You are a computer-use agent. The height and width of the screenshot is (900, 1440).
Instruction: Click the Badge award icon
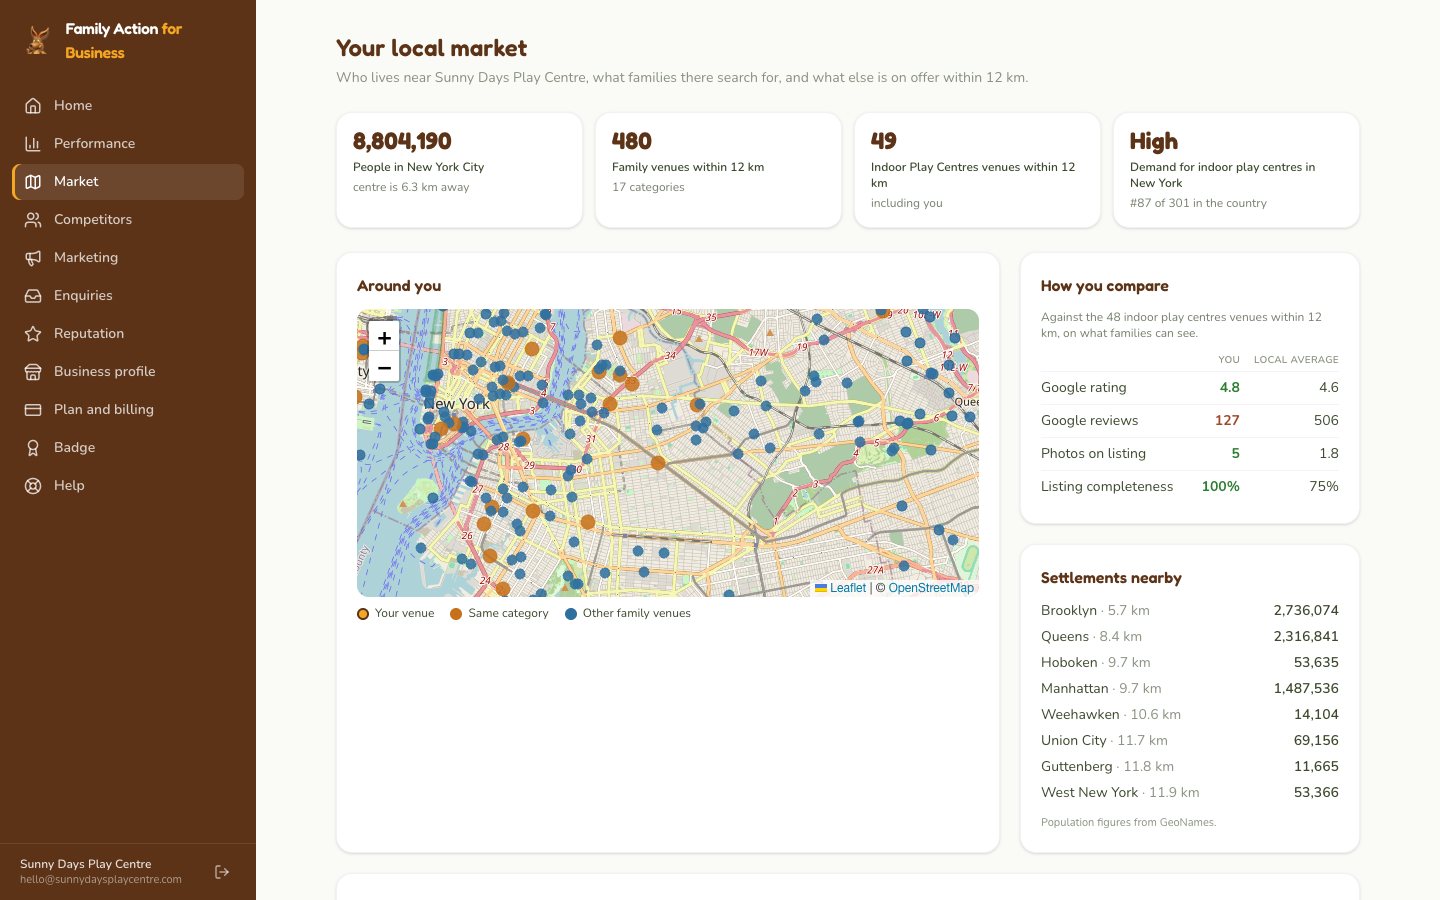tap(33, 447)
